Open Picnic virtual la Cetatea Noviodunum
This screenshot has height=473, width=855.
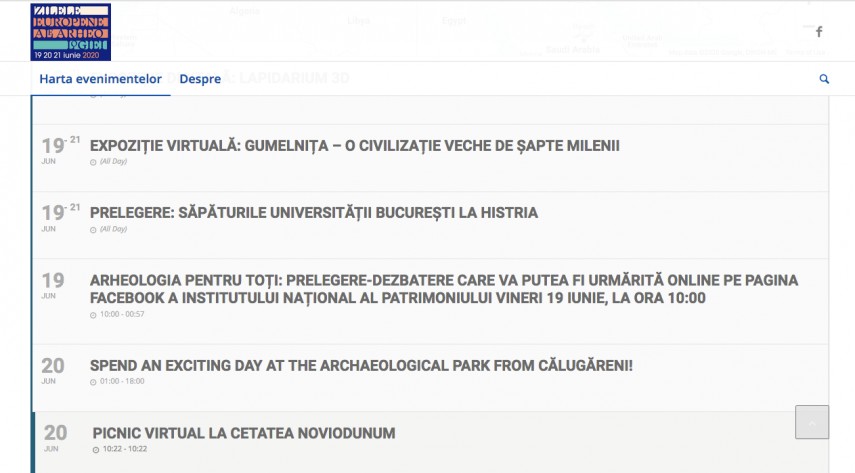(244, 433)
